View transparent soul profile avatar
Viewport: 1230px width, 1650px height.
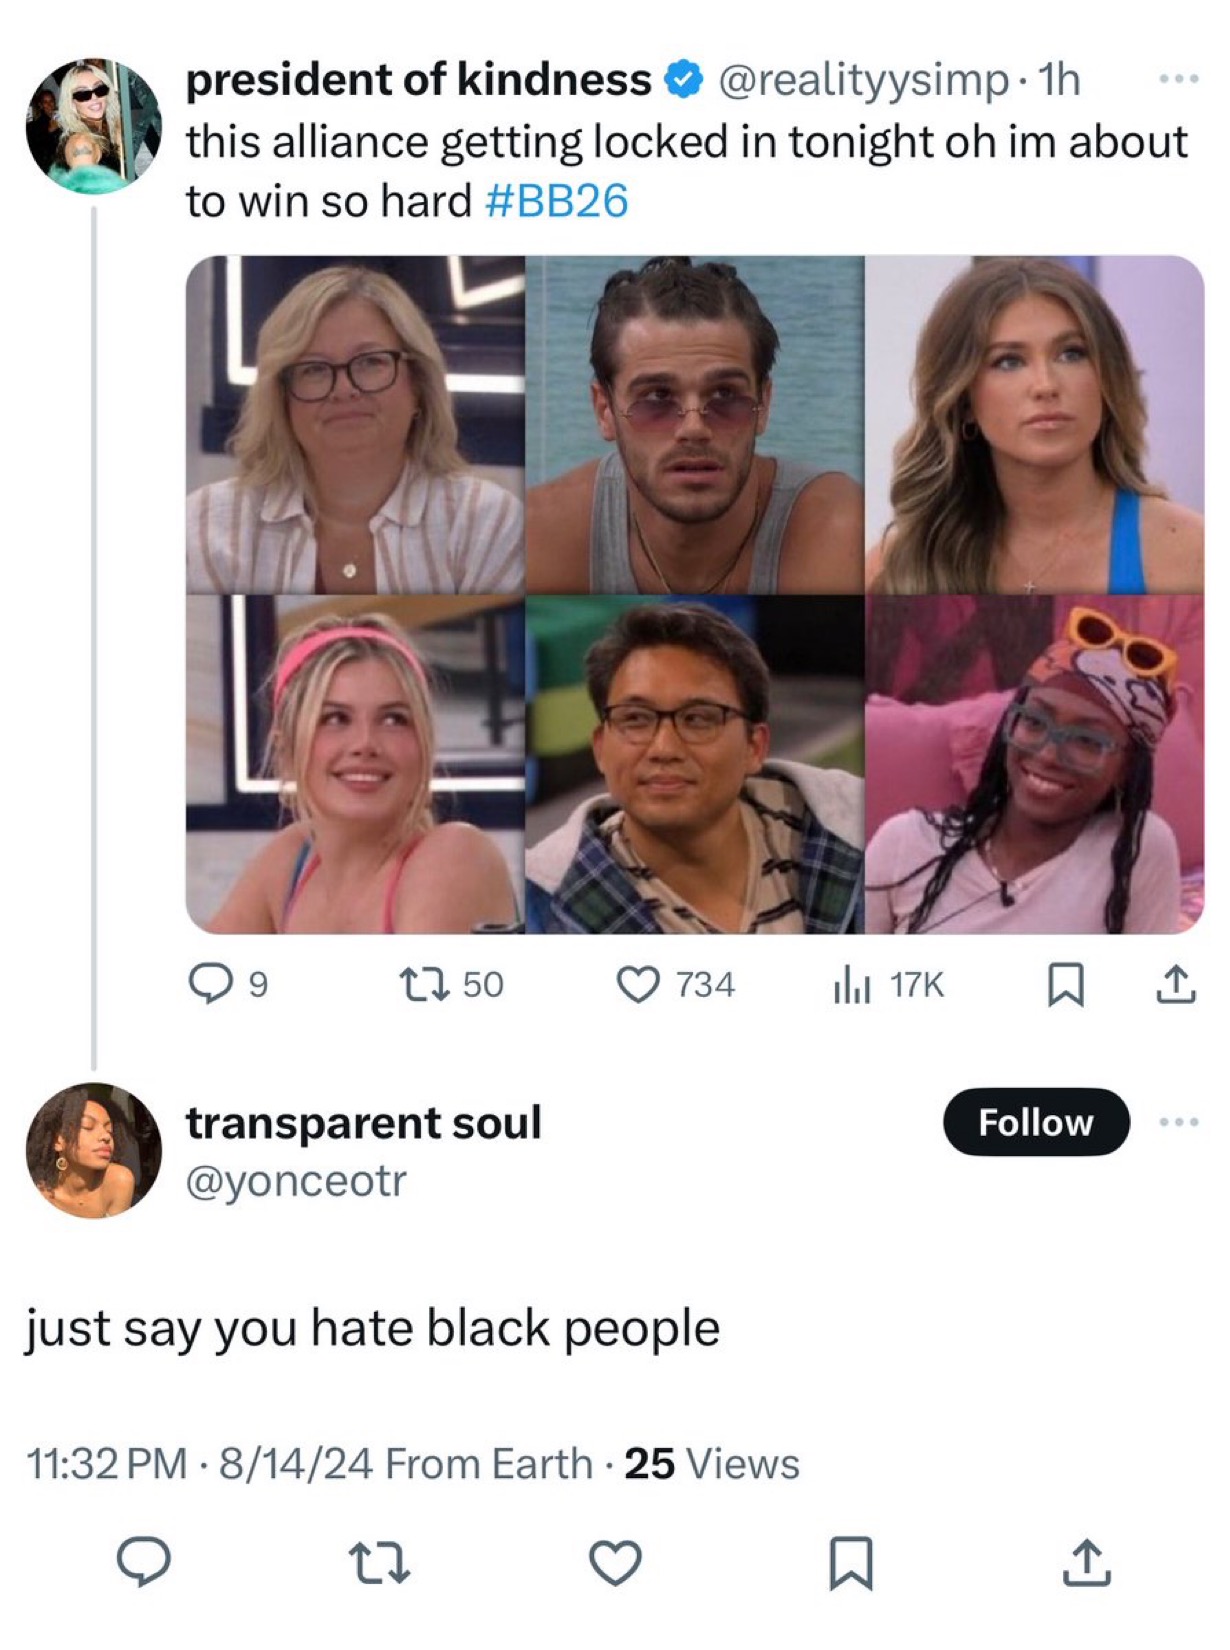click(x=93, y=1150)
